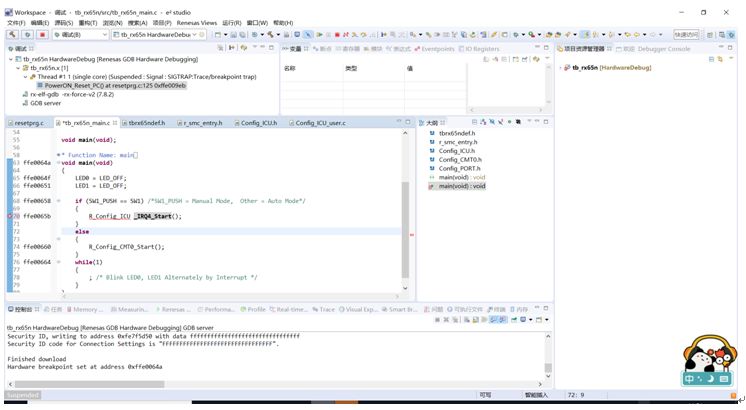
Task: Click the Debug perspective icon at far right
Action: (731, 35)
